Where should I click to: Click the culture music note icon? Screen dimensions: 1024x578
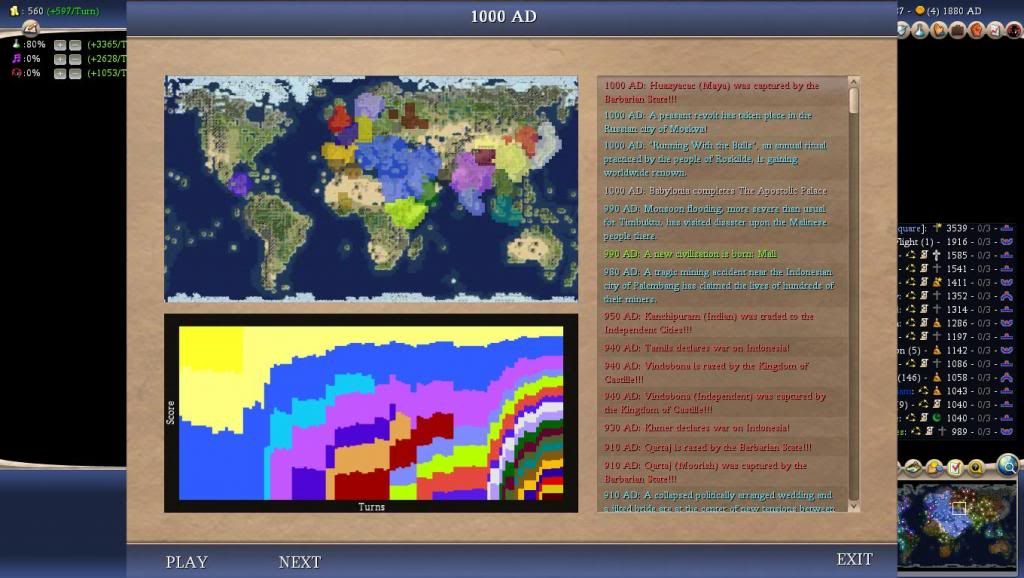tap(16, 59)
